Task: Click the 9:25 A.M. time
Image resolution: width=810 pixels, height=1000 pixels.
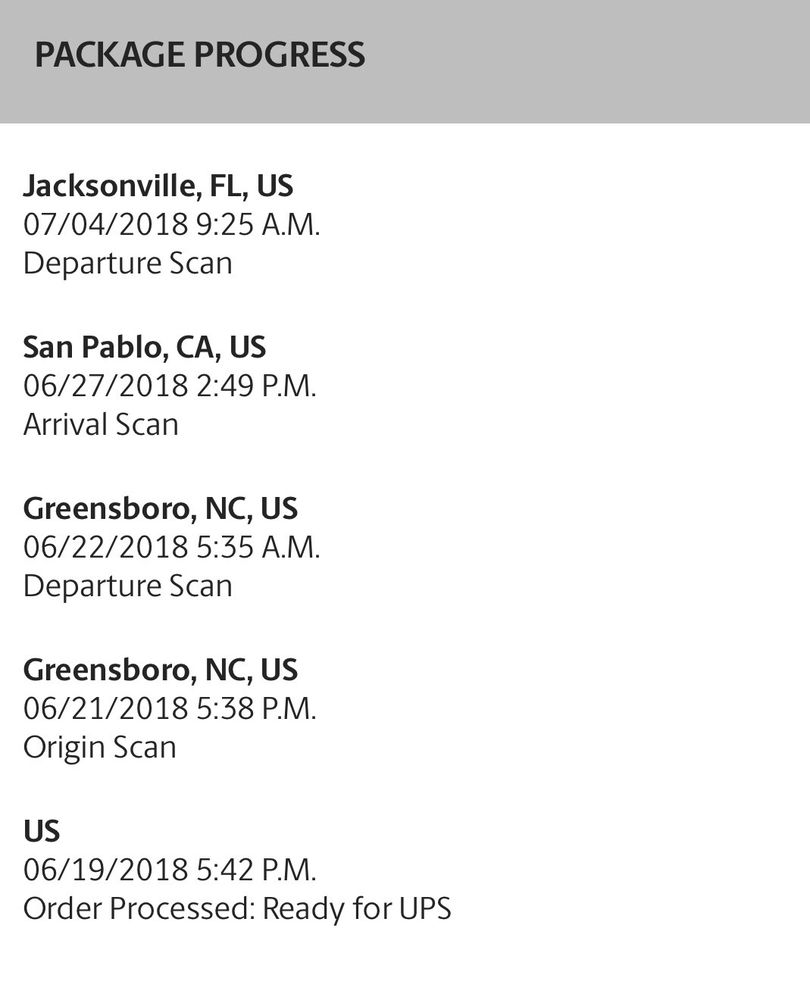Action: 258,224
